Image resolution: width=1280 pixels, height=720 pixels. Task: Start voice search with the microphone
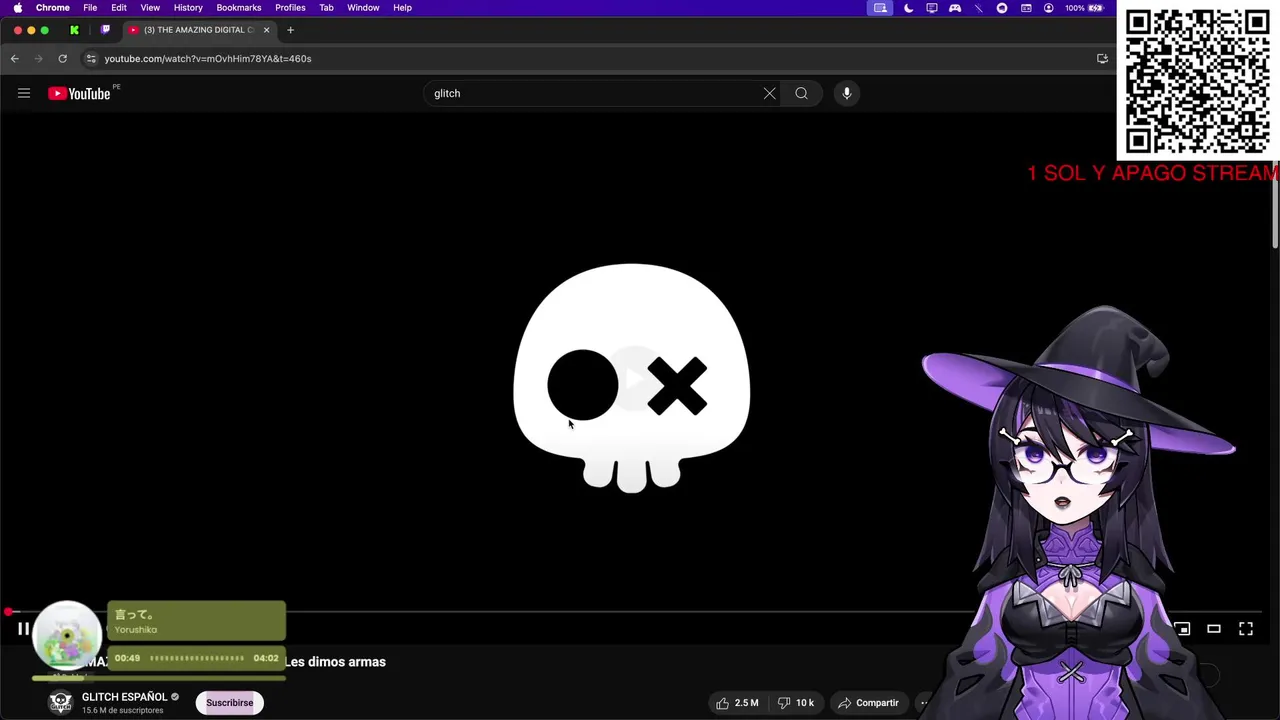(846, 93)
